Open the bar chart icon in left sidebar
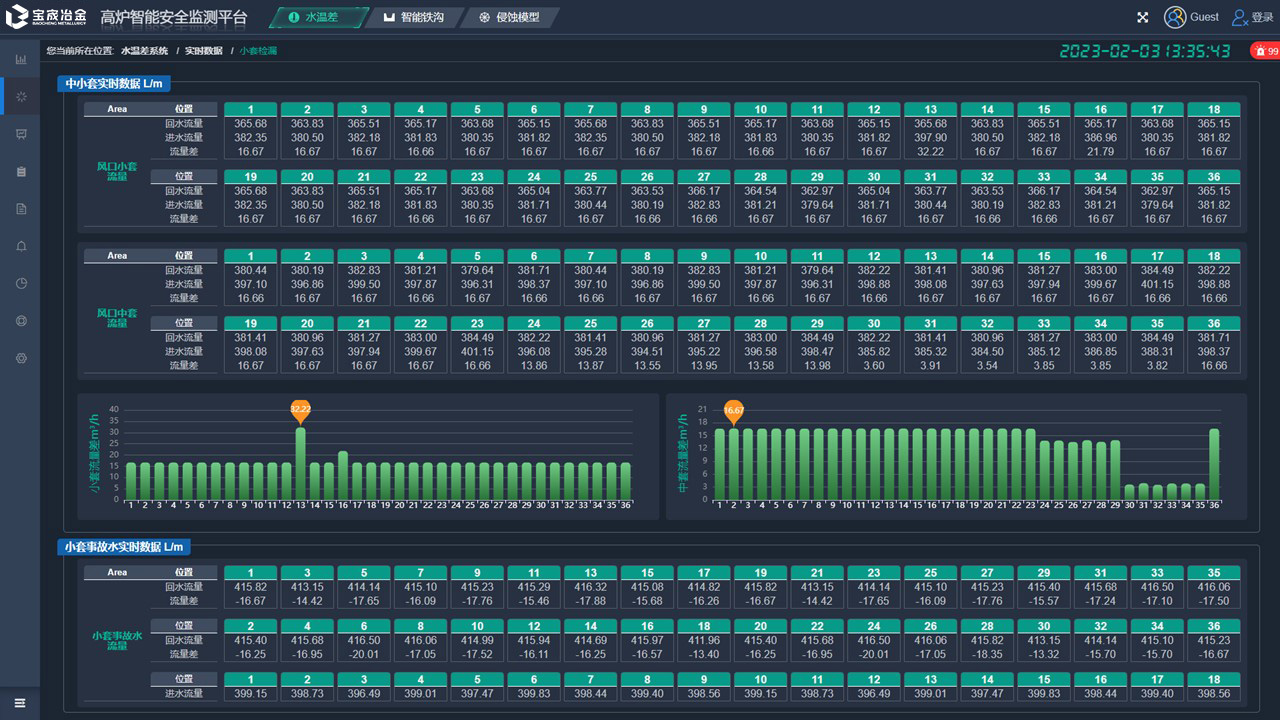 21,59
